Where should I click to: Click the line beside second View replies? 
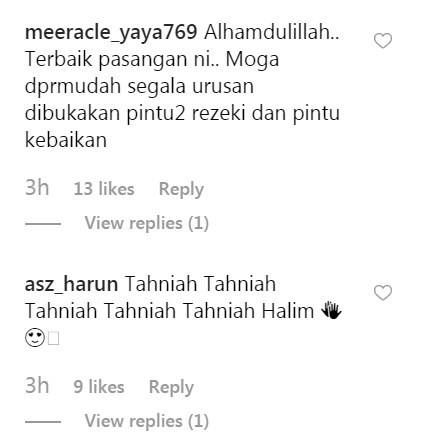[x=43, y=422]
